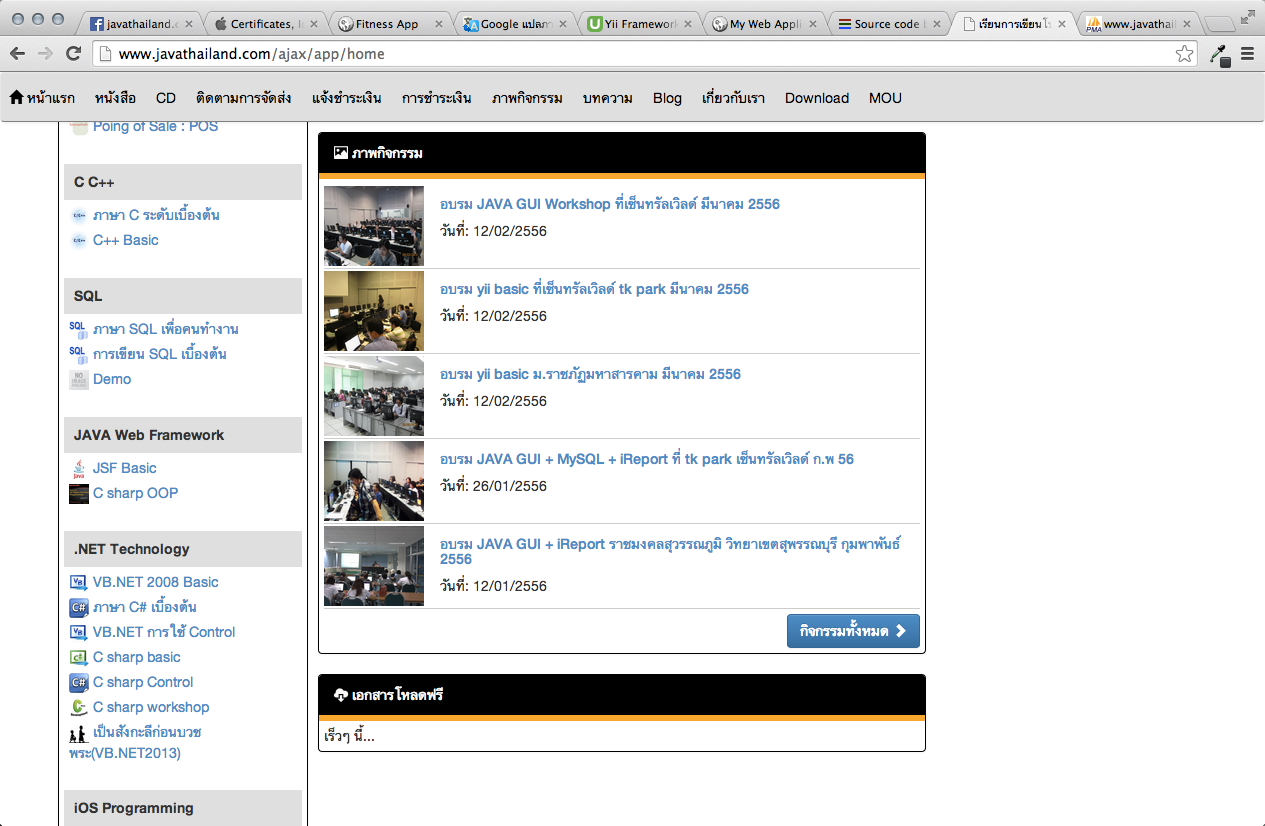The height and width of the screenshot is (826, 1265).
Task: Open thumbnail for ราชมงคลสุวรรณภูมิ iReport activity
Action: pos(374,566)
